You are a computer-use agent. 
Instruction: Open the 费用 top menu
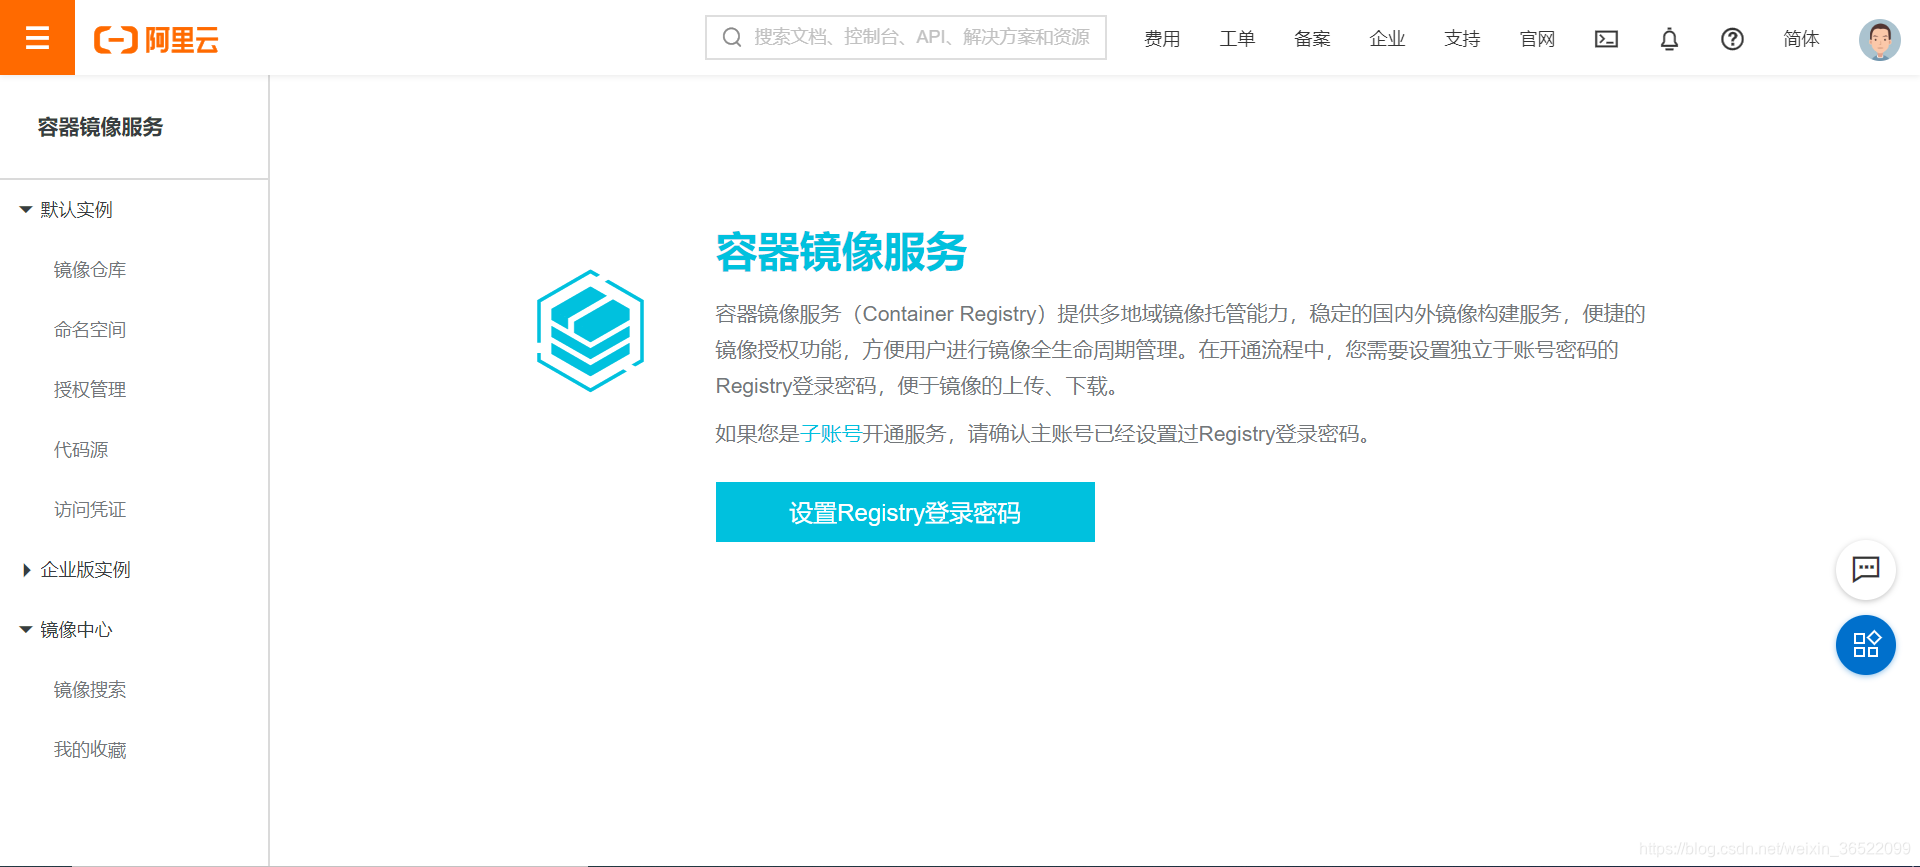(x=1162, y=39)
